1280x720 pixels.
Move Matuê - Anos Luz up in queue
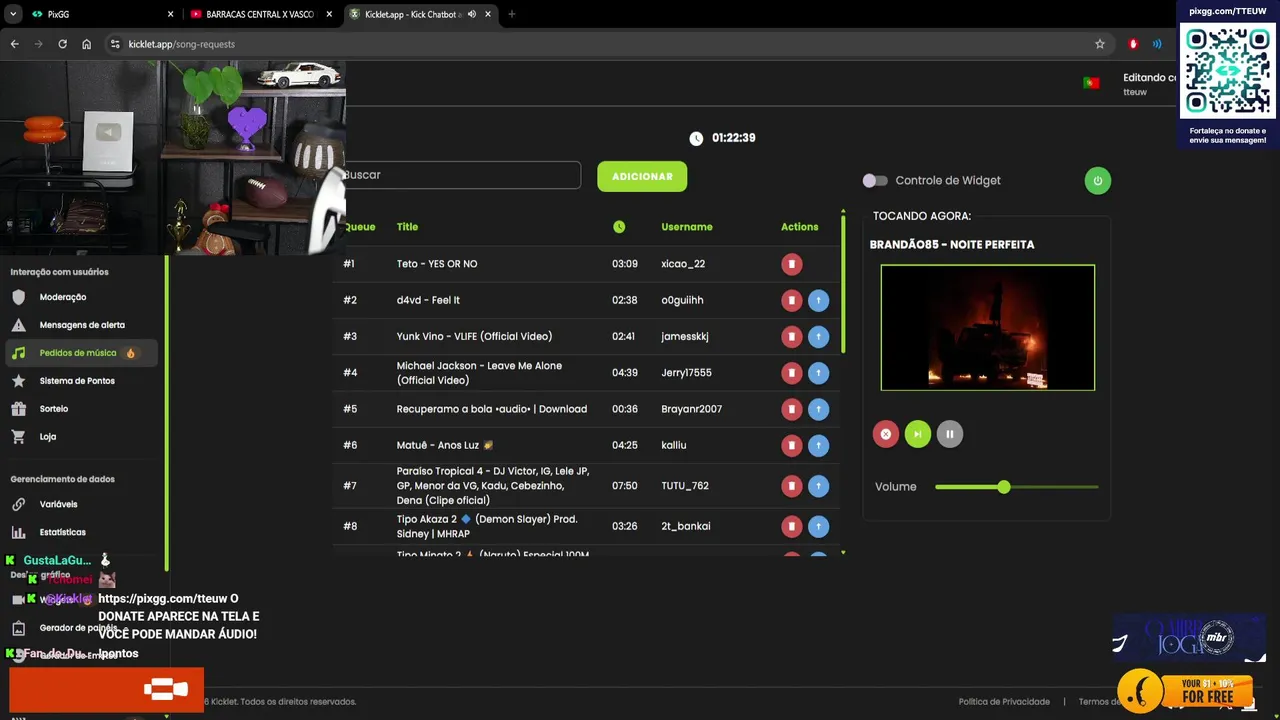pyautogui.click(x=818, y=445)
